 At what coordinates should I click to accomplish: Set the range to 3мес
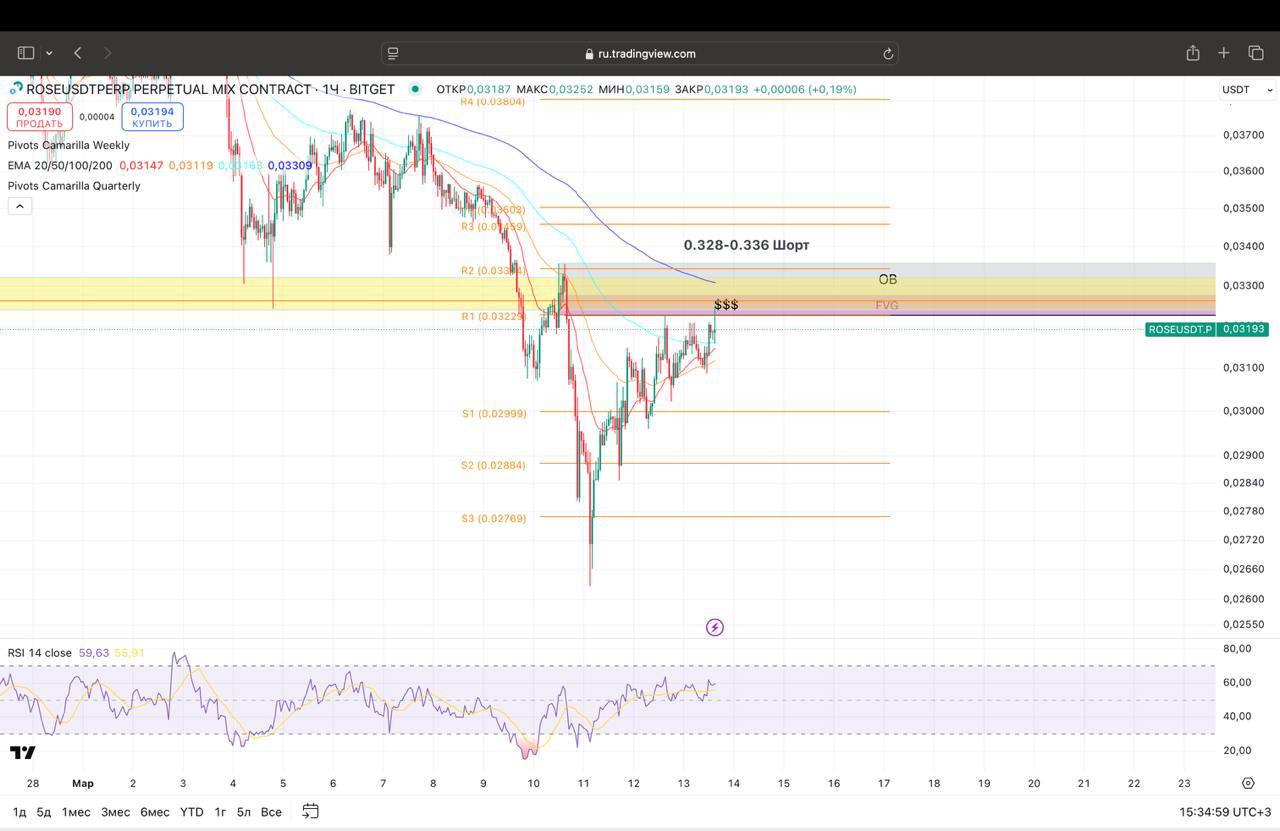click(x=115, y=812)
